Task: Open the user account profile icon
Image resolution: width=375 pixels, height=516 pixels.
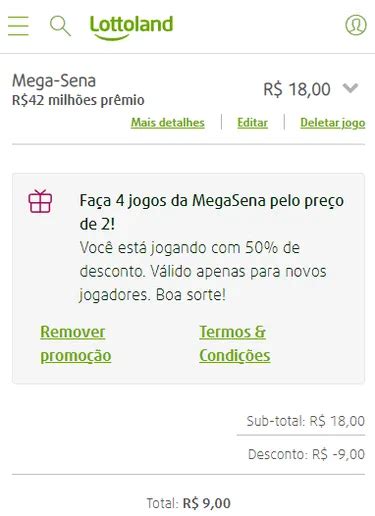Action: (356, 25)
